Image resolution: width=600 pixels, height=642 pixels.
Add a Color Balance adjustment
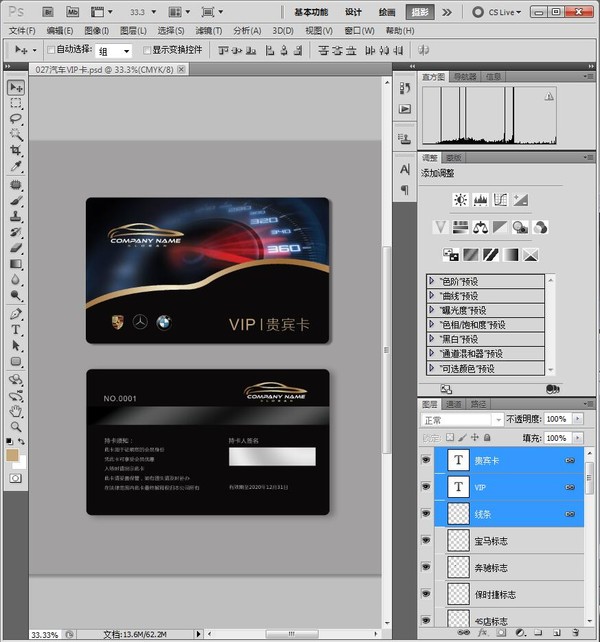pyautogui.click(x=480, y=227)
